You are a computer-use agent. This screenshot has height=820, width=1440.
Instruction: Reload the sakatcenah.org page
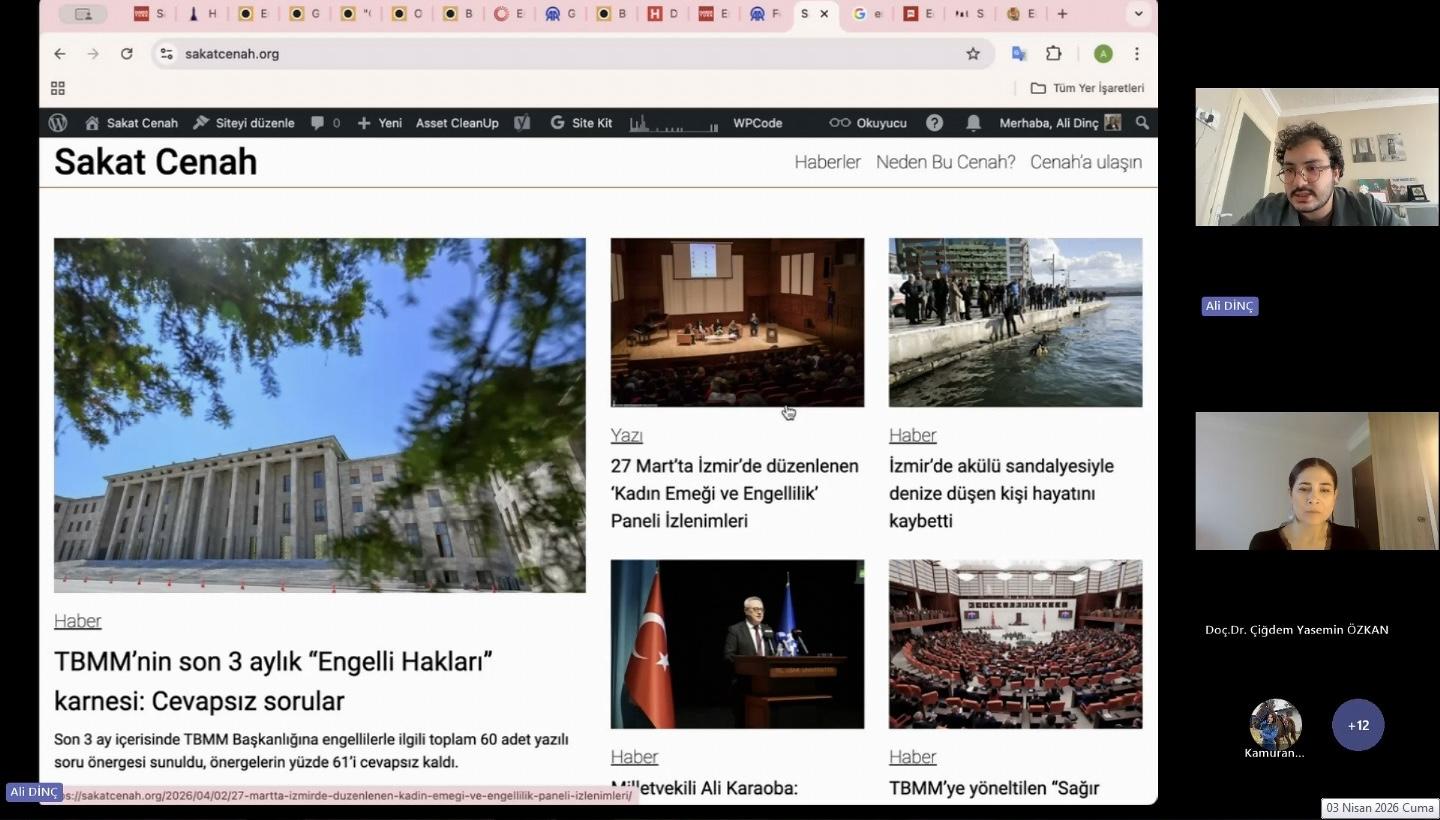pos(127,54)
